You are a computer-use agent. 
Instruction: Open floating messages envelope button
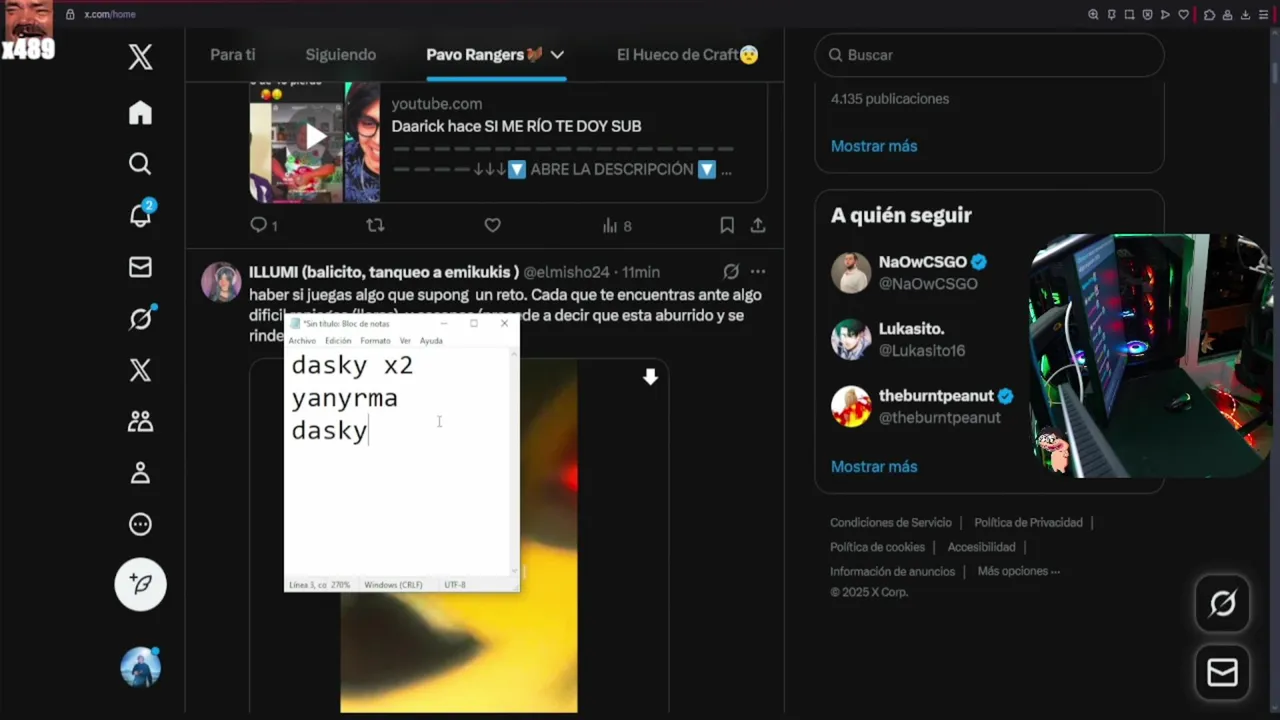[1223, 673]
